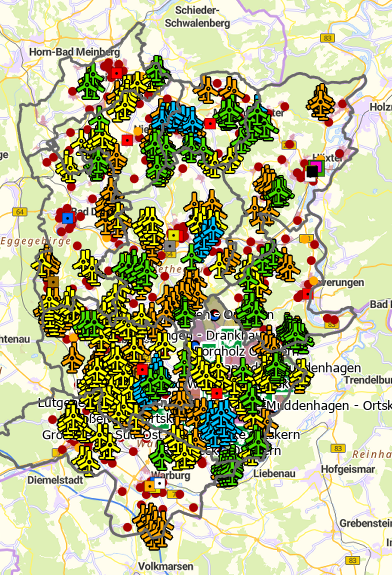The width and height of the screenshot is (392, 575).
Task: Select the Beverungen town label
Action: click(340, 283)
